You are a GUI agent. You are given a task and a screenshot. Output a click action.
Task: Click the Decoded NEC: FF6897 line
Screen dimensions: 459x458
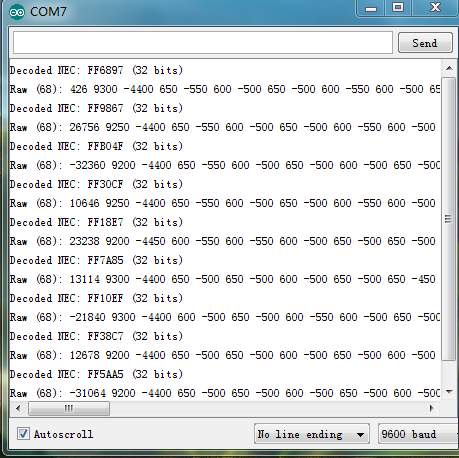click(96, 70)
